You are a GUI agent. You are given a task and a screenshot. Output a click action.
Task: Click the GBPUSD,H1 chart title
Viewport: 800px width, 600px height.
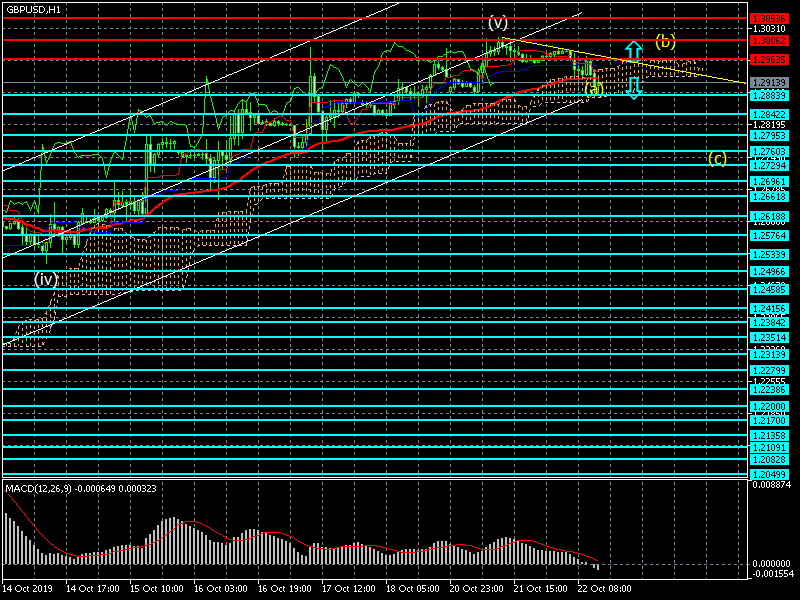coord(34,10)
